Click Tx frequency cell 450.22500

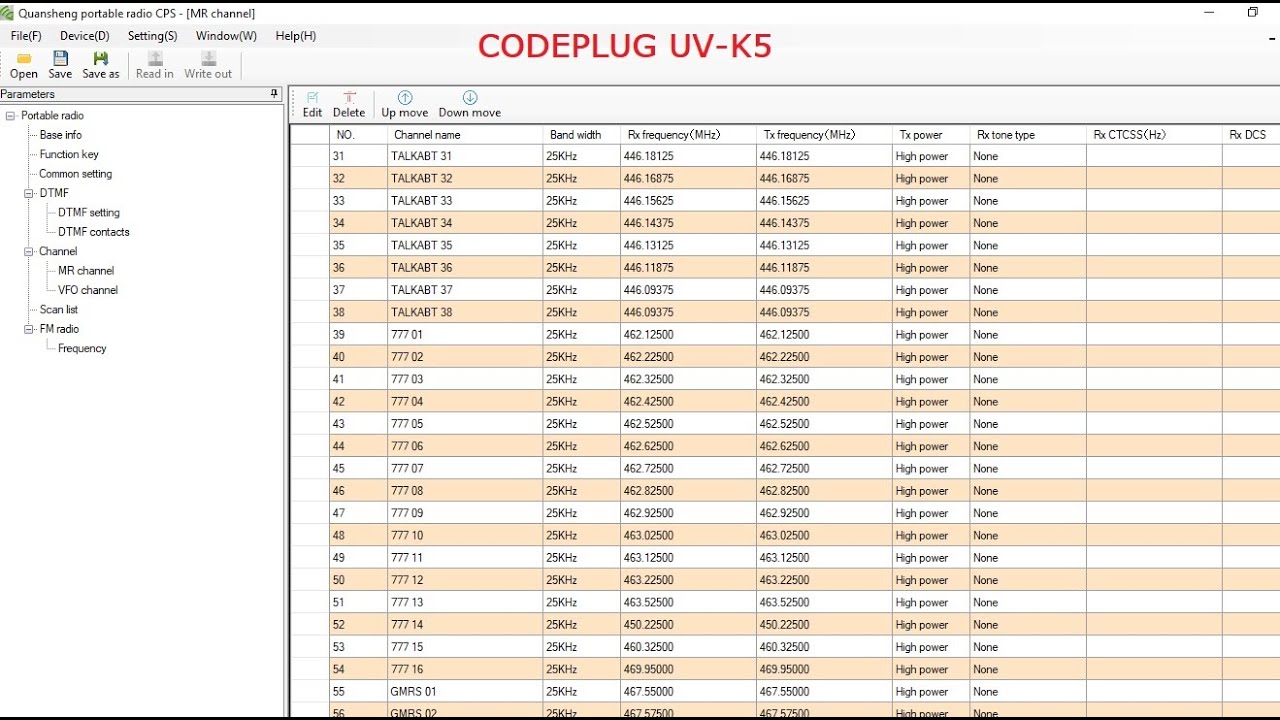[825, 625]
